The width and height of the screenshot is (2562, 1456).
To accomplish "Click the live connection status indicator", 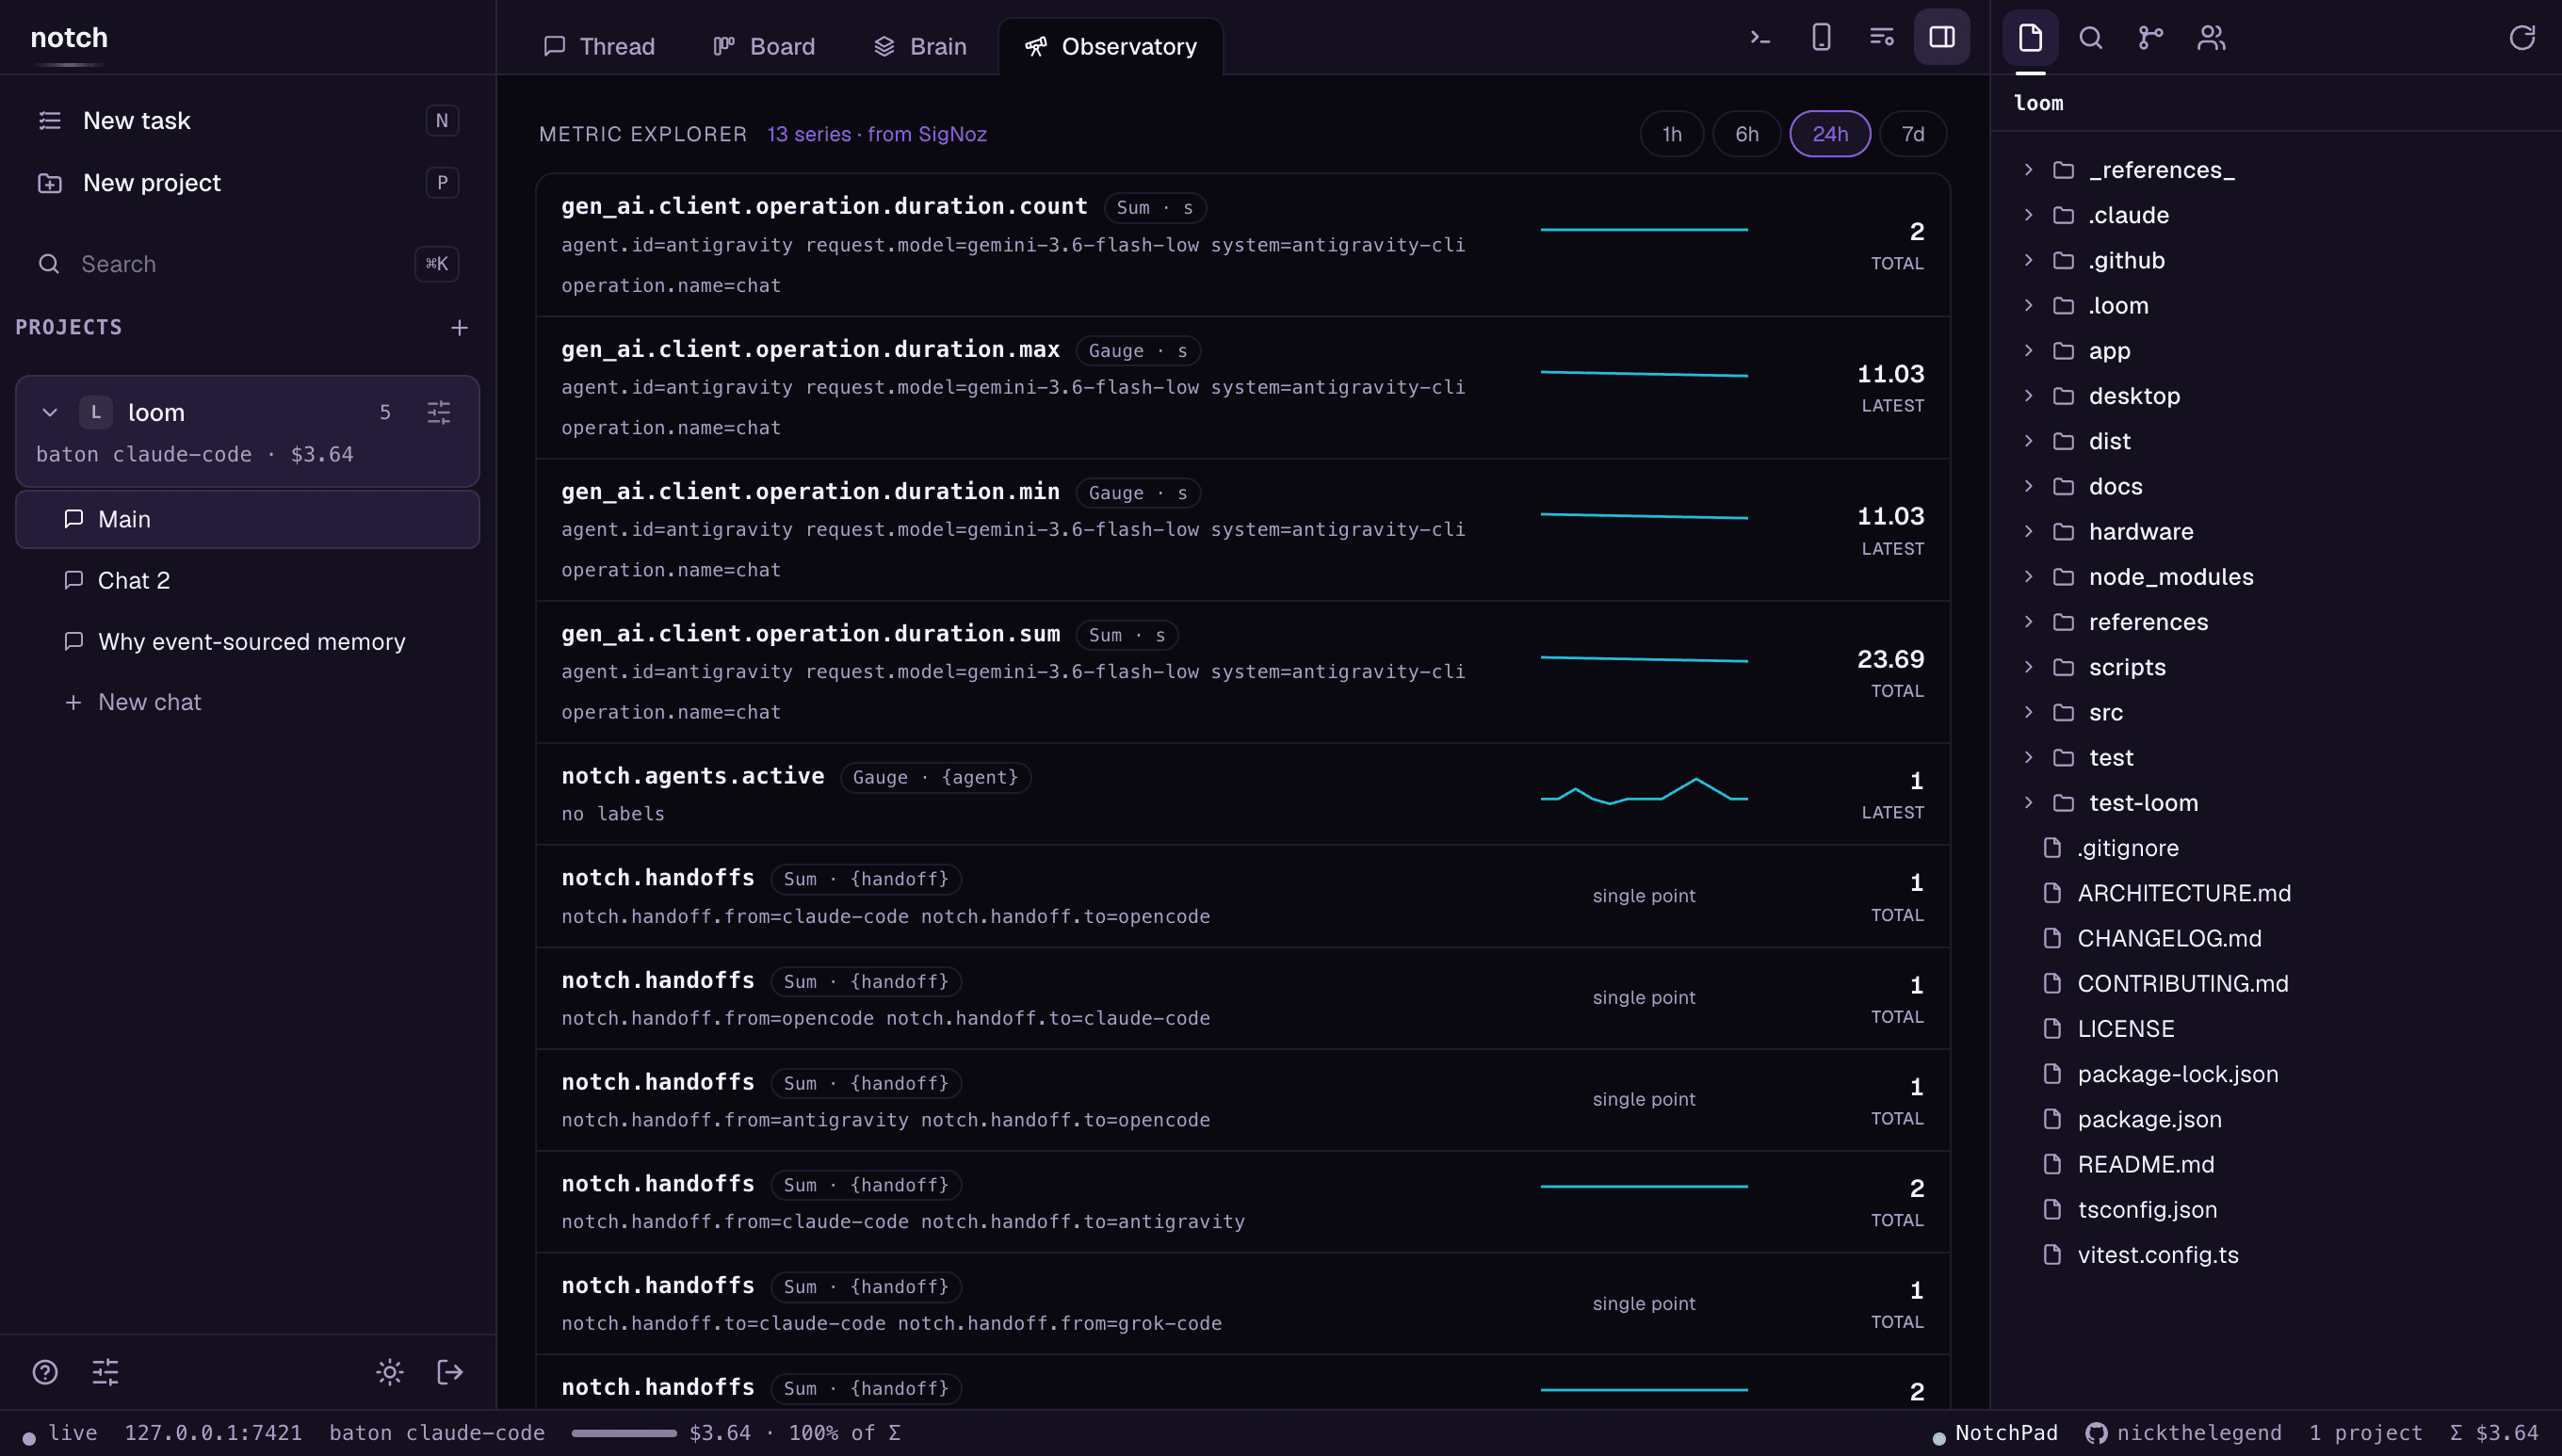I will 60,1433.
